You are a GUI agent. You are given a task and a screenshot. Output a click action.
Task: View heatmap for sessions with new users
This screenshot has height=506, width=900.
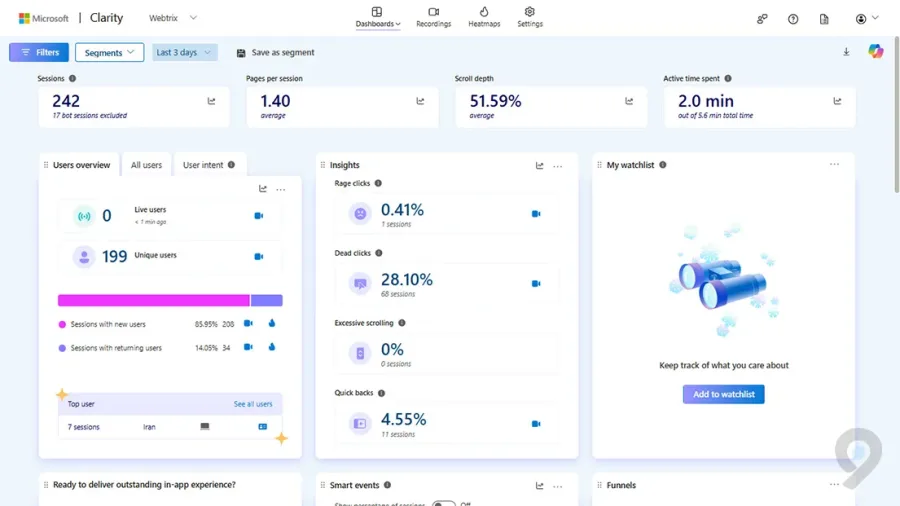coord(272,324)
